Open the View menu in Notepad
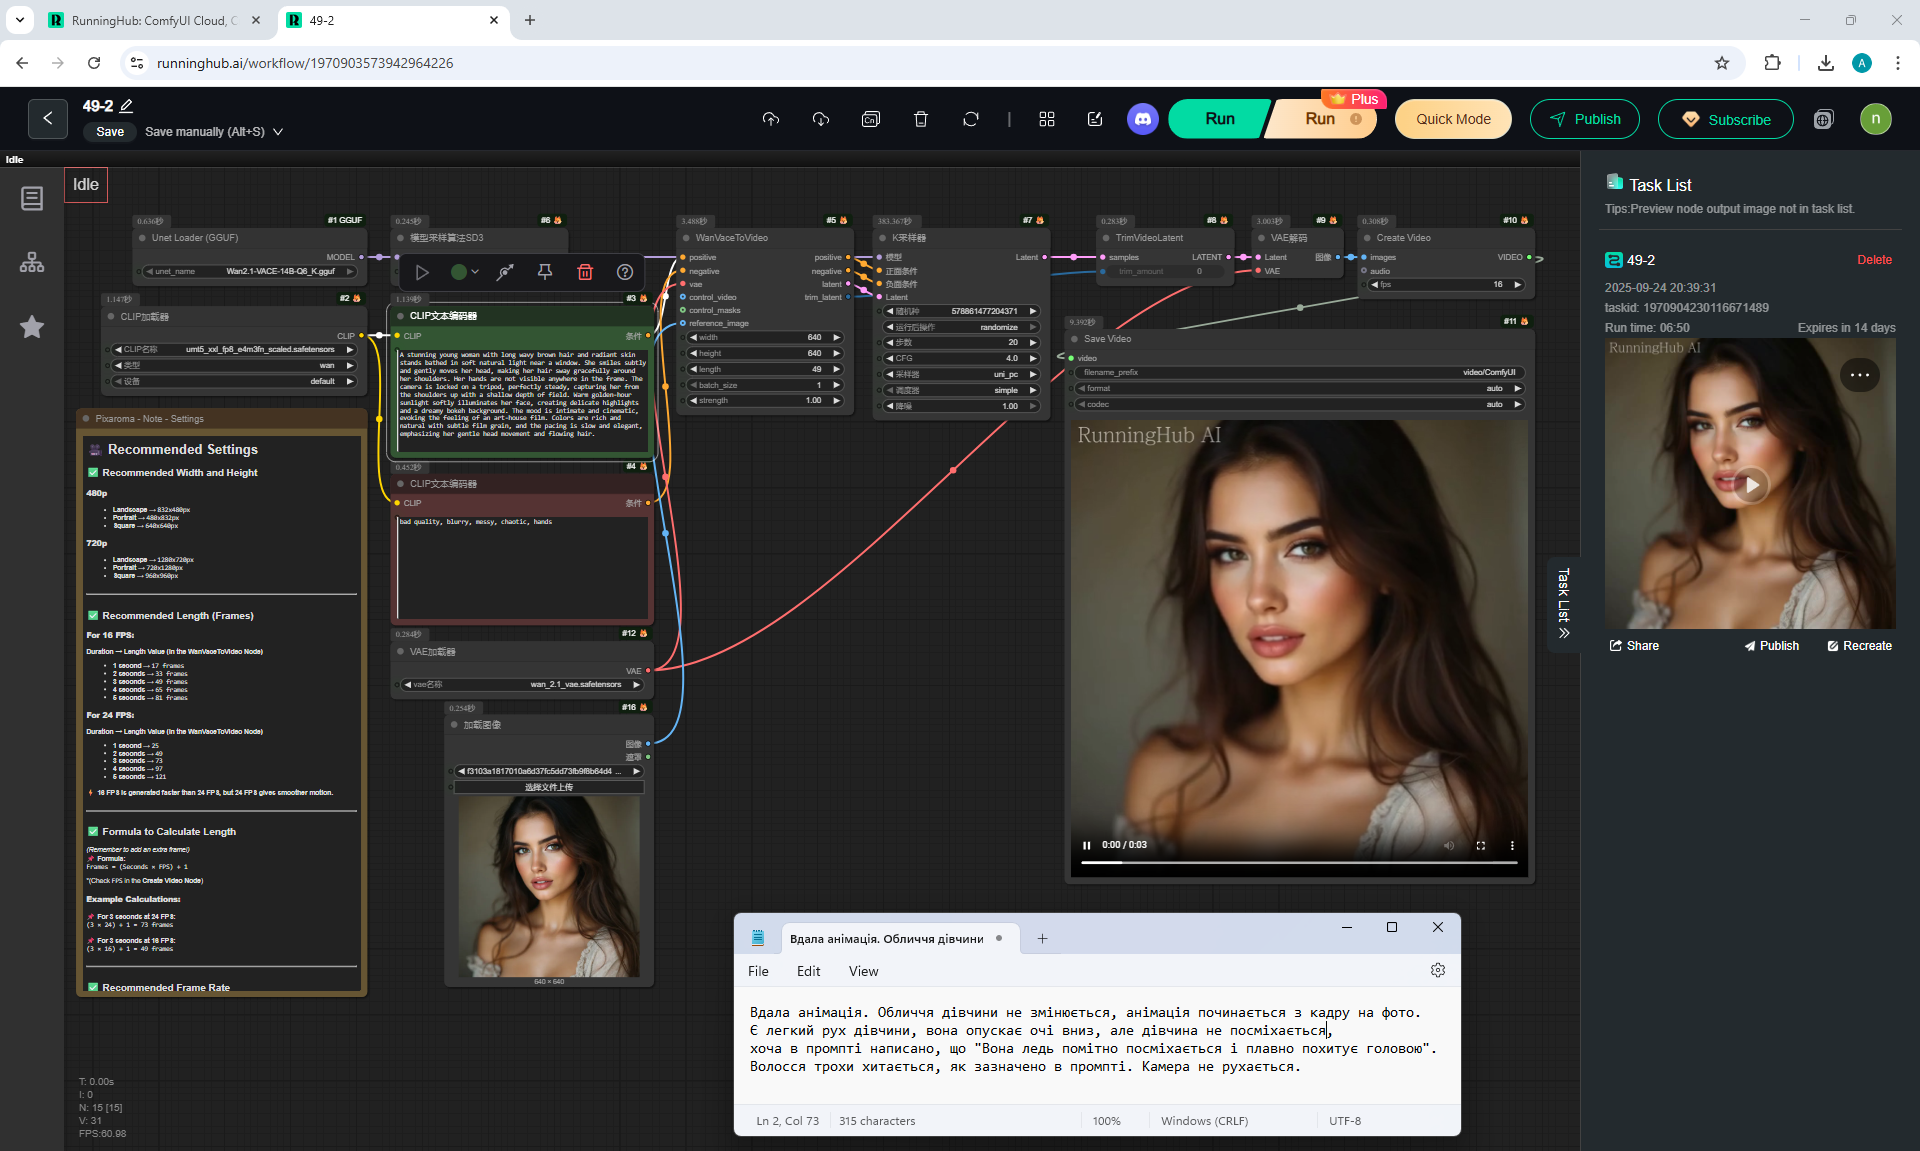 (863, 971)
